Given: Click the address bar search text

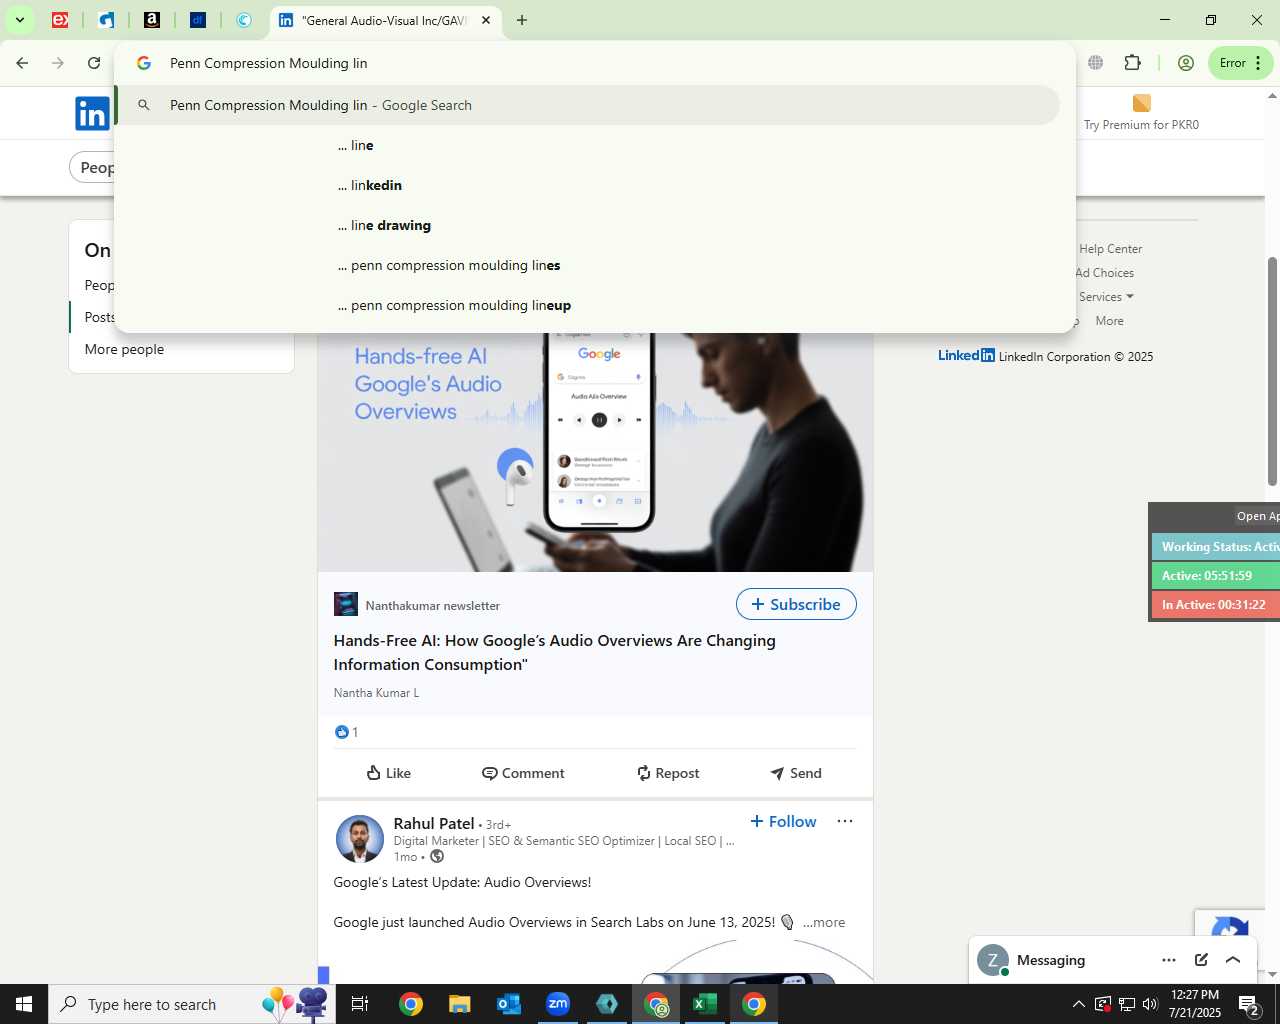Looking at the screenshot, I should (268, 63).
